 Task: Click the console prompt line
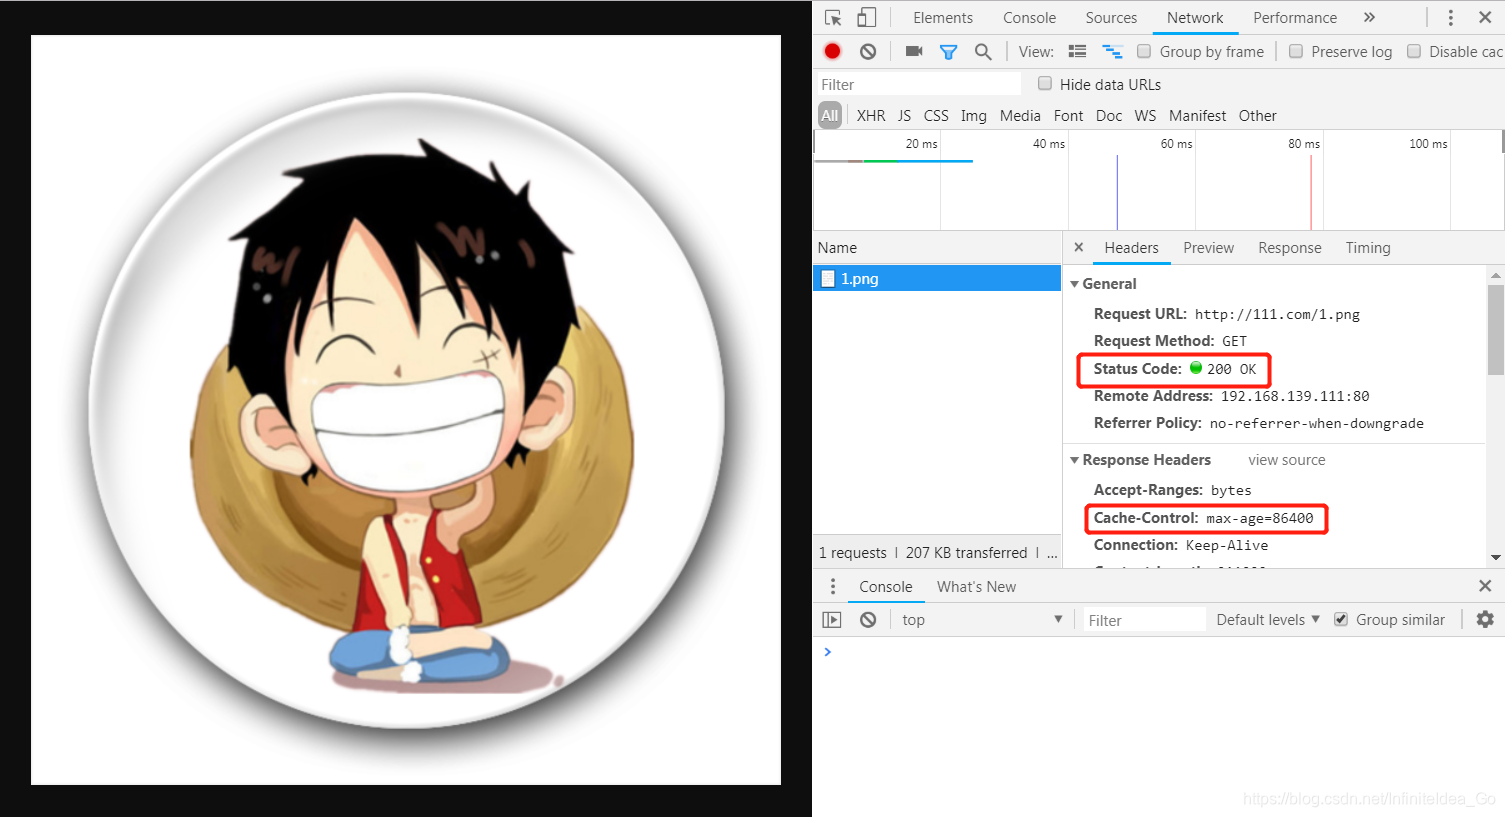pyautogui.click(x=1158, y=652)
